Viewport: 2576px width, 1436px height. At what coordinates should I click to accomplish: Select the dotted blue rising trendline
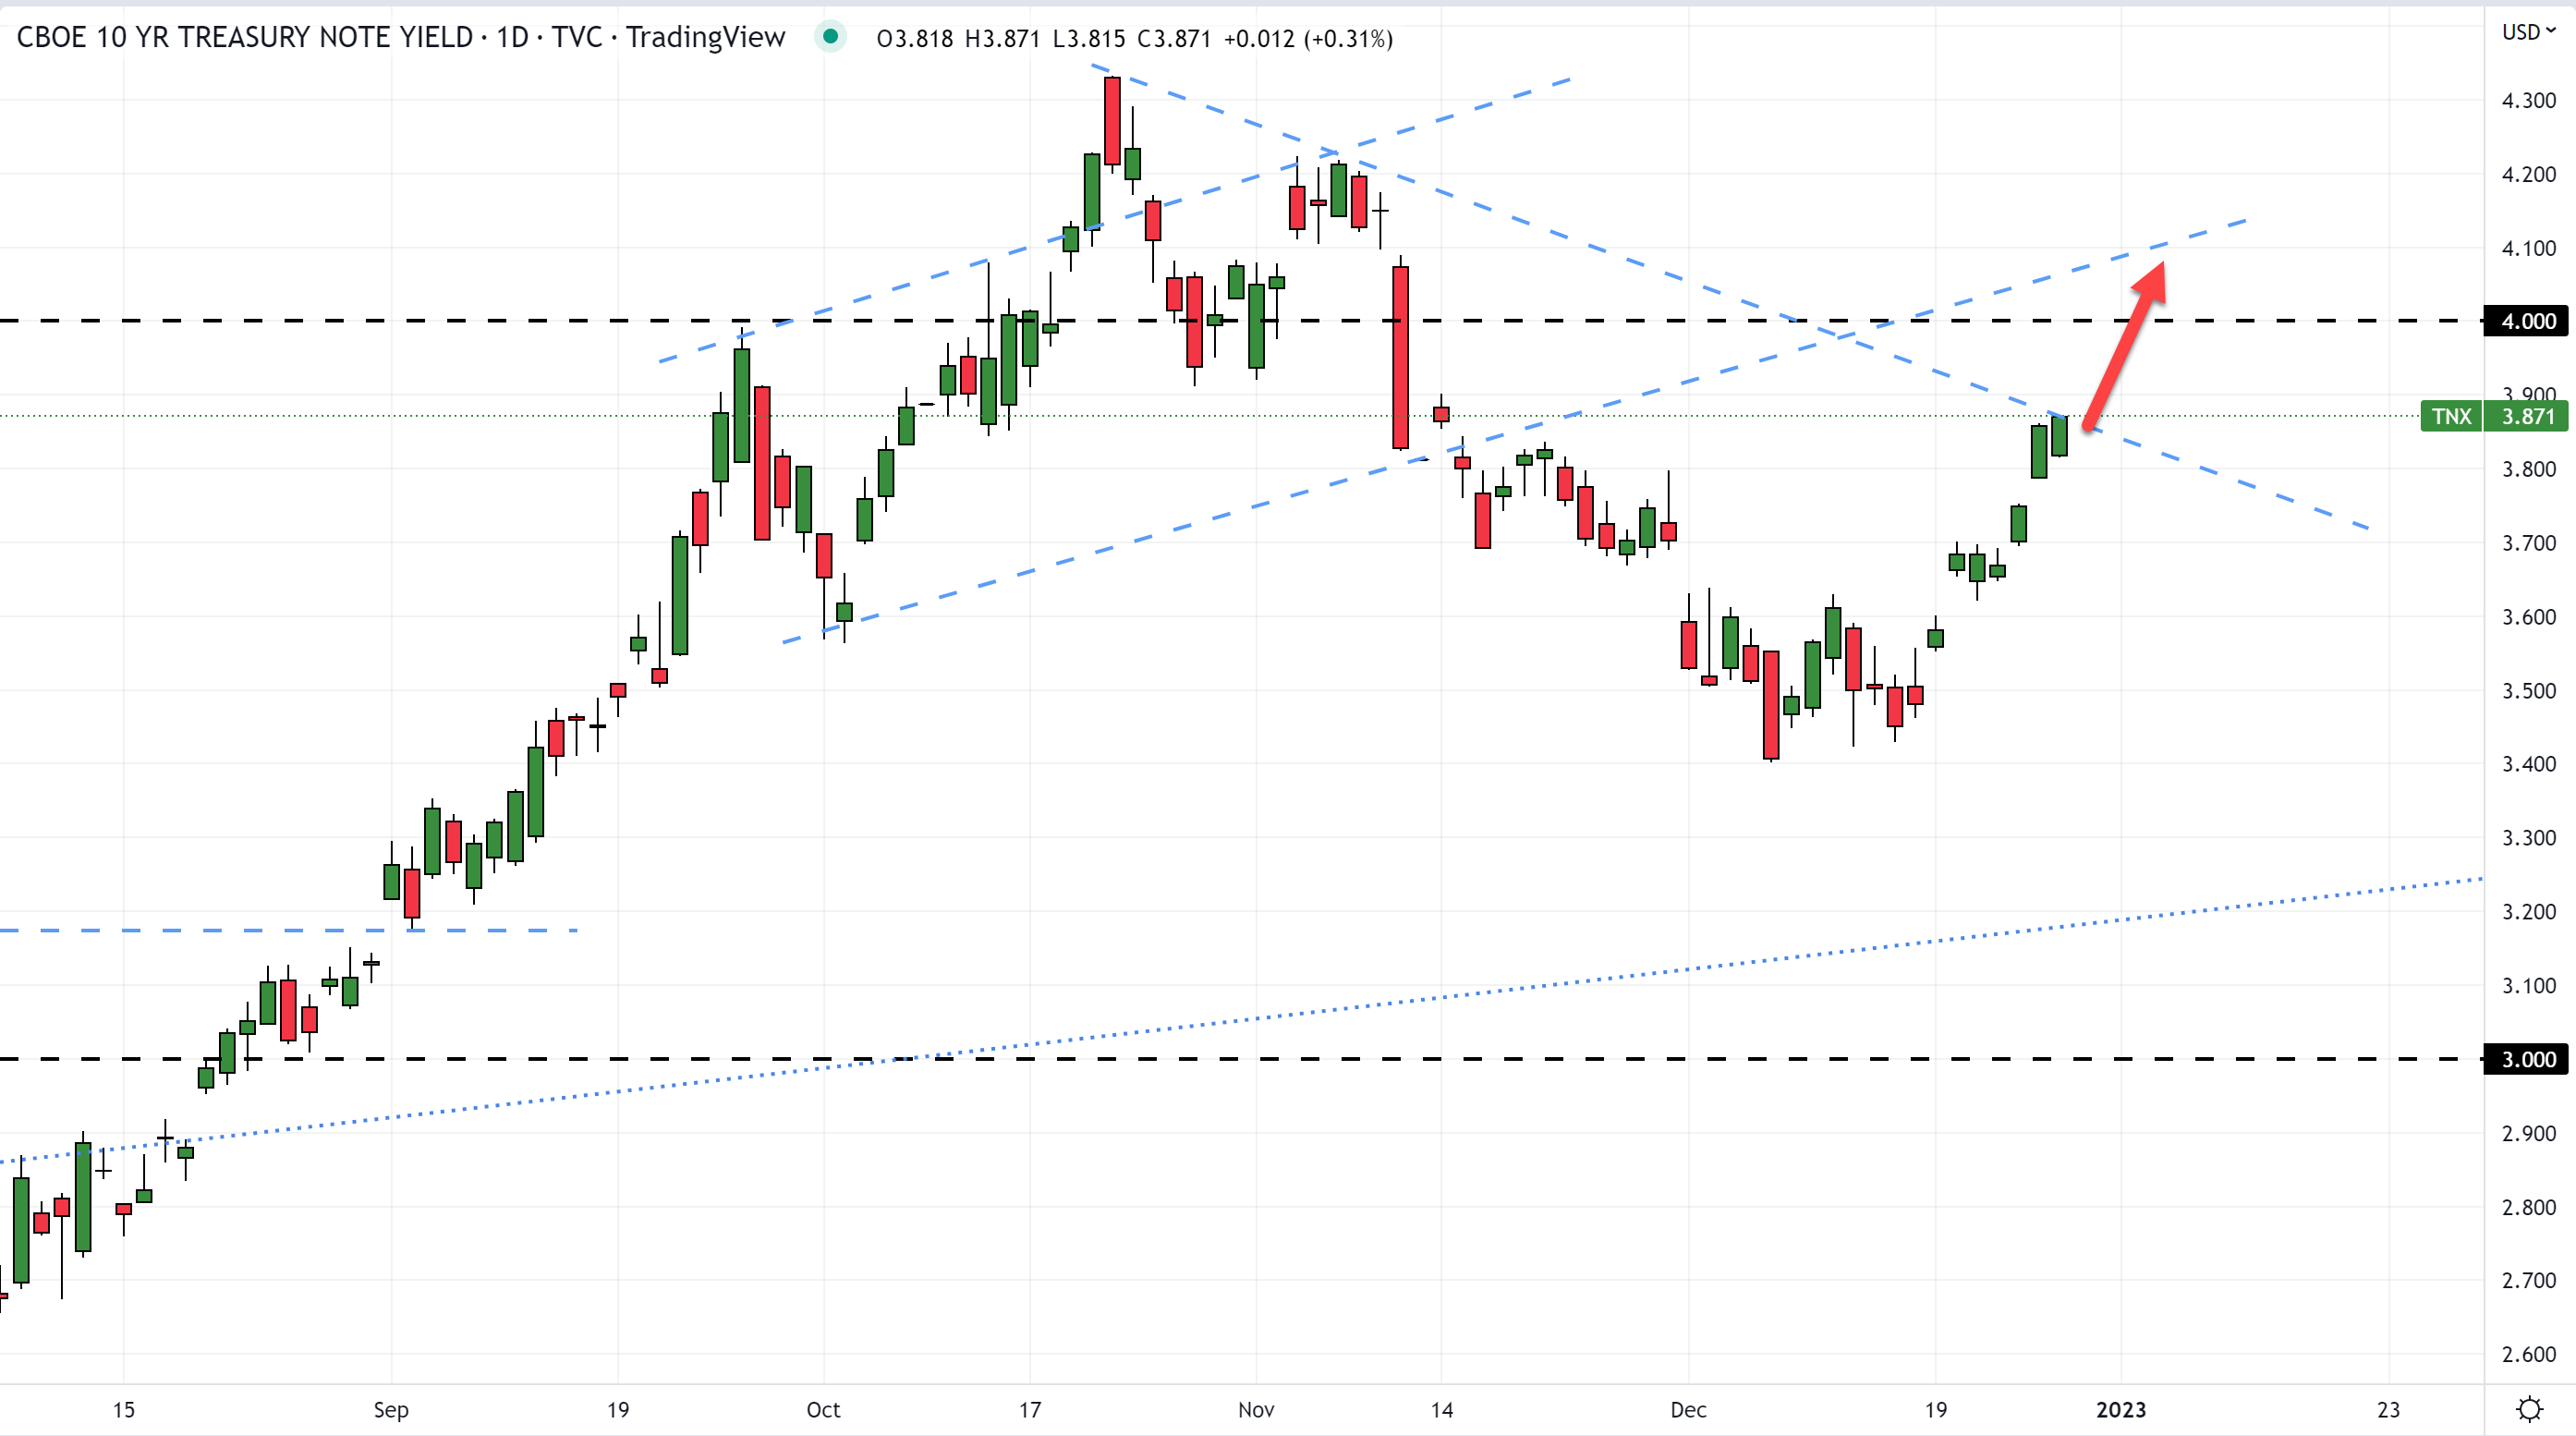pyautogui.click(x=1500, y=989)
